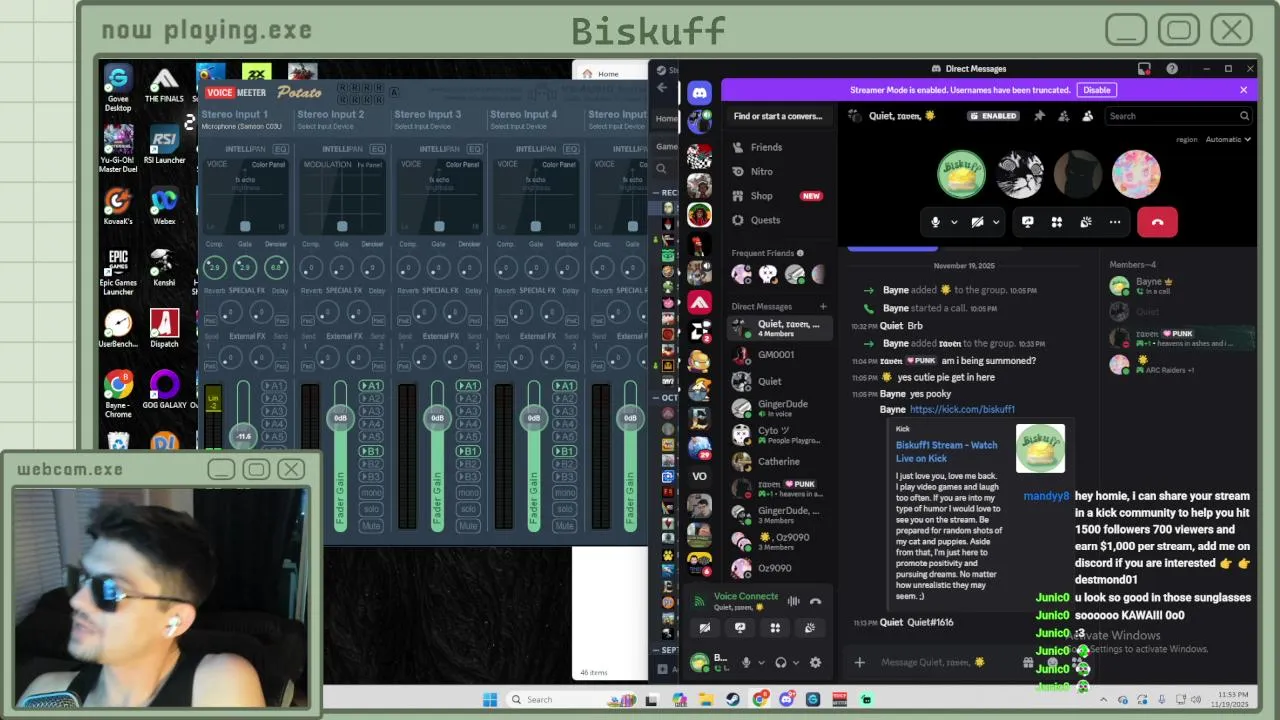Open the Cyto direct message

779,435
